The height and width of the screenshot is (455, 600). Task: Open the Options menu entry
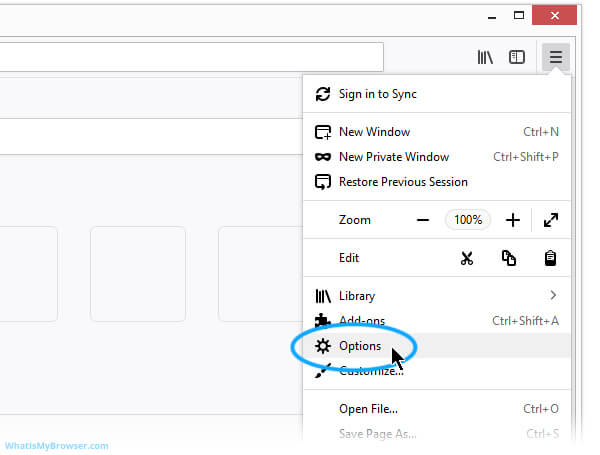(360, 346)
